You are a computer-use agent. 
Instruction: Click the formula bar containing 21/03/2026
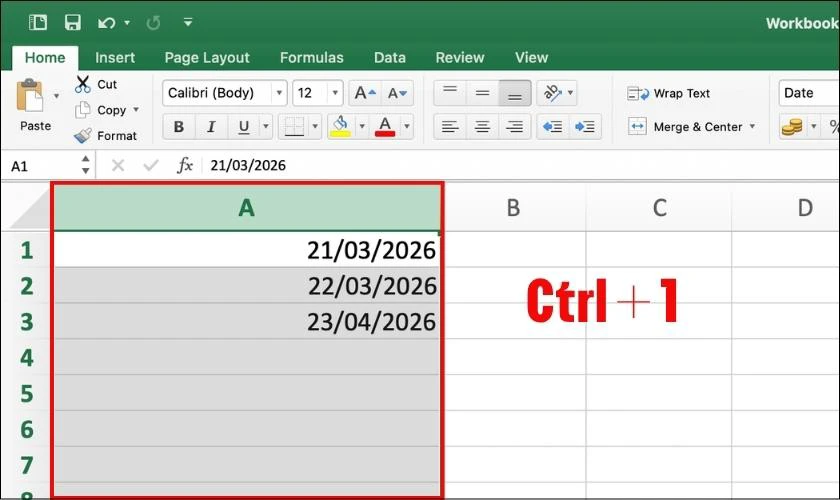tap(520, 165)
